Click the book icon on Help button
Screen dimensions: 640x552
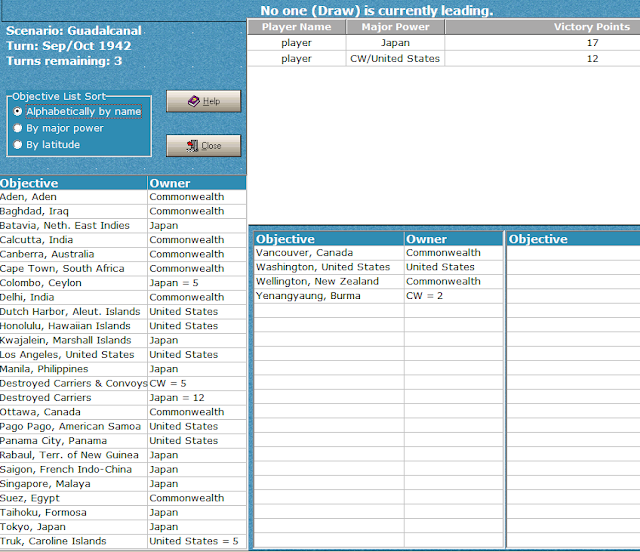193,101
